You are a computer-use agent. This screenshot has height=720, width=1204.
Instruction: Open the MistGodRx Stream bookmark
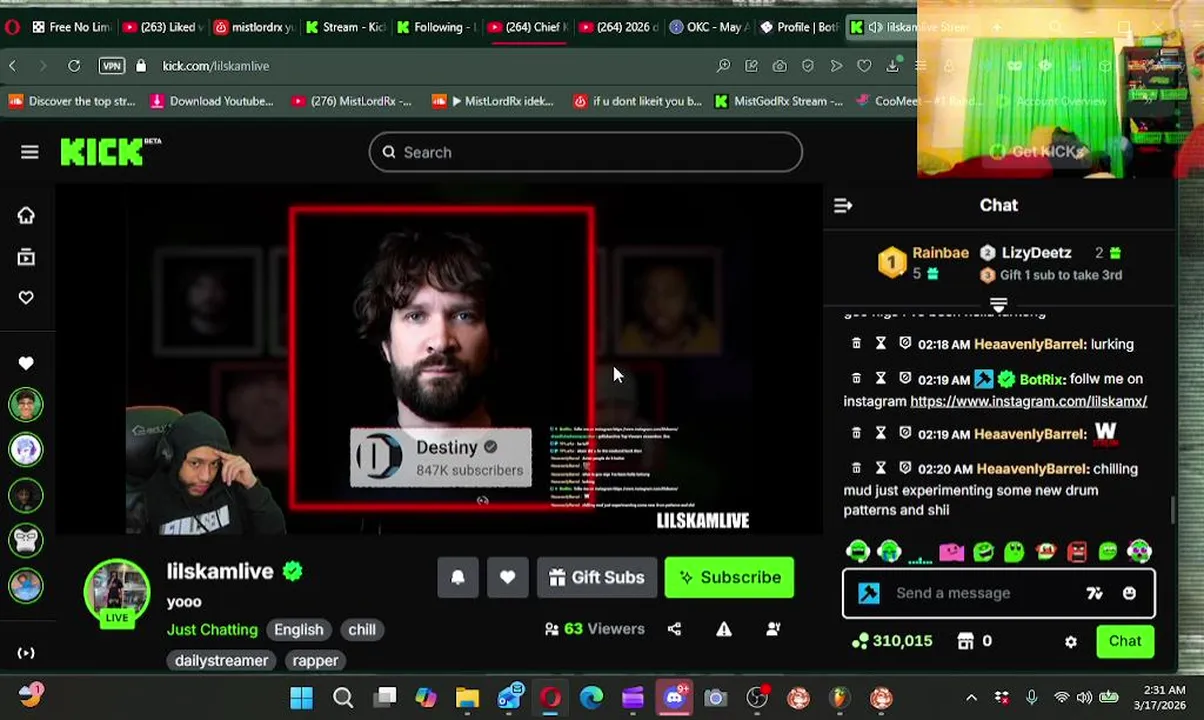pyautogui.click(x=778, y=101)
